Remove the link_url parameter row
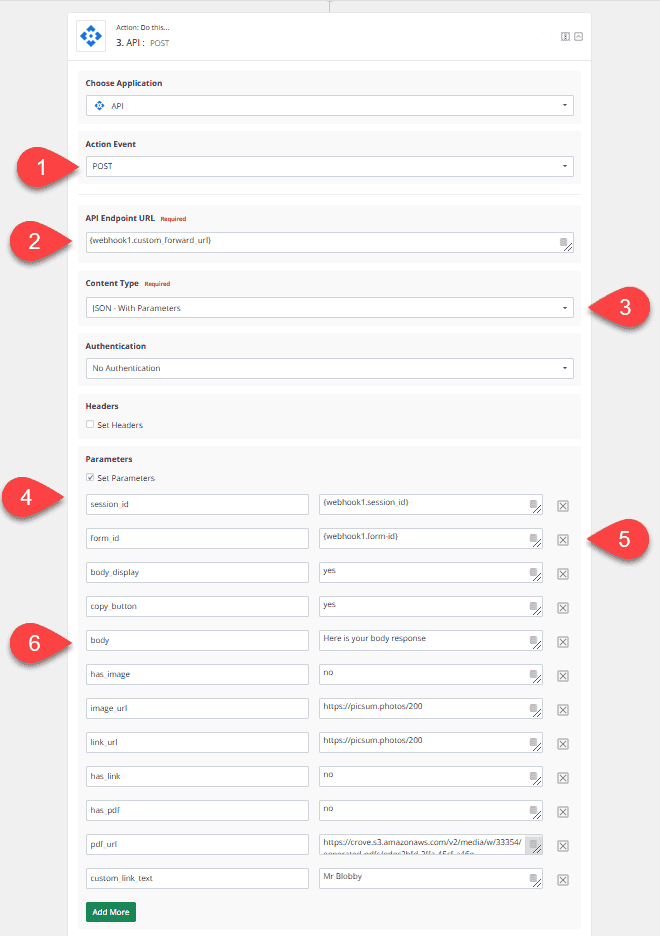660x936 pixels. (563, 744)
